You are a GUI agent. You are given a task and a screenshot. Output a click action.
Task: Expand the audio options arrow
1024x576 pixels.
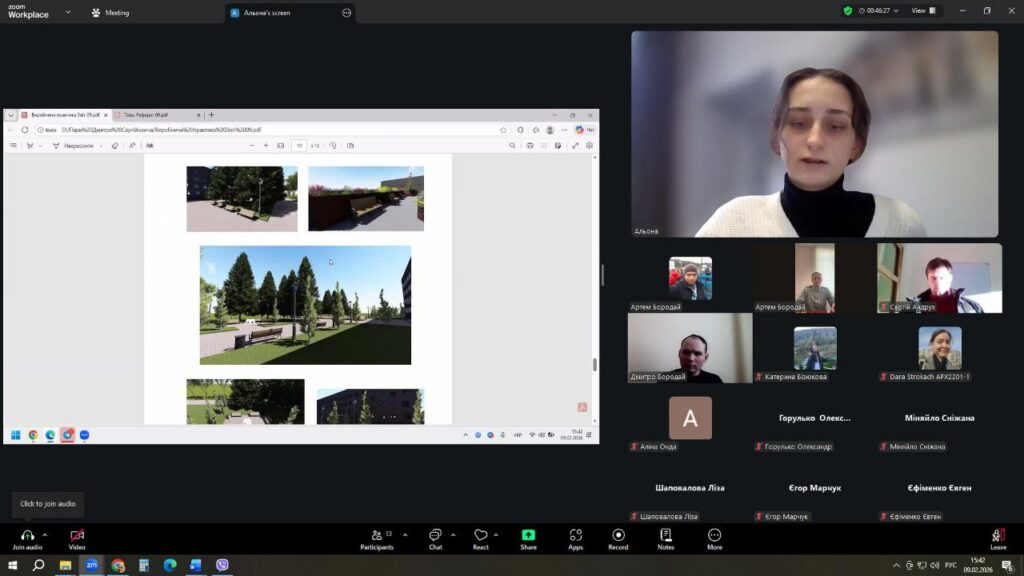point(45,534)
